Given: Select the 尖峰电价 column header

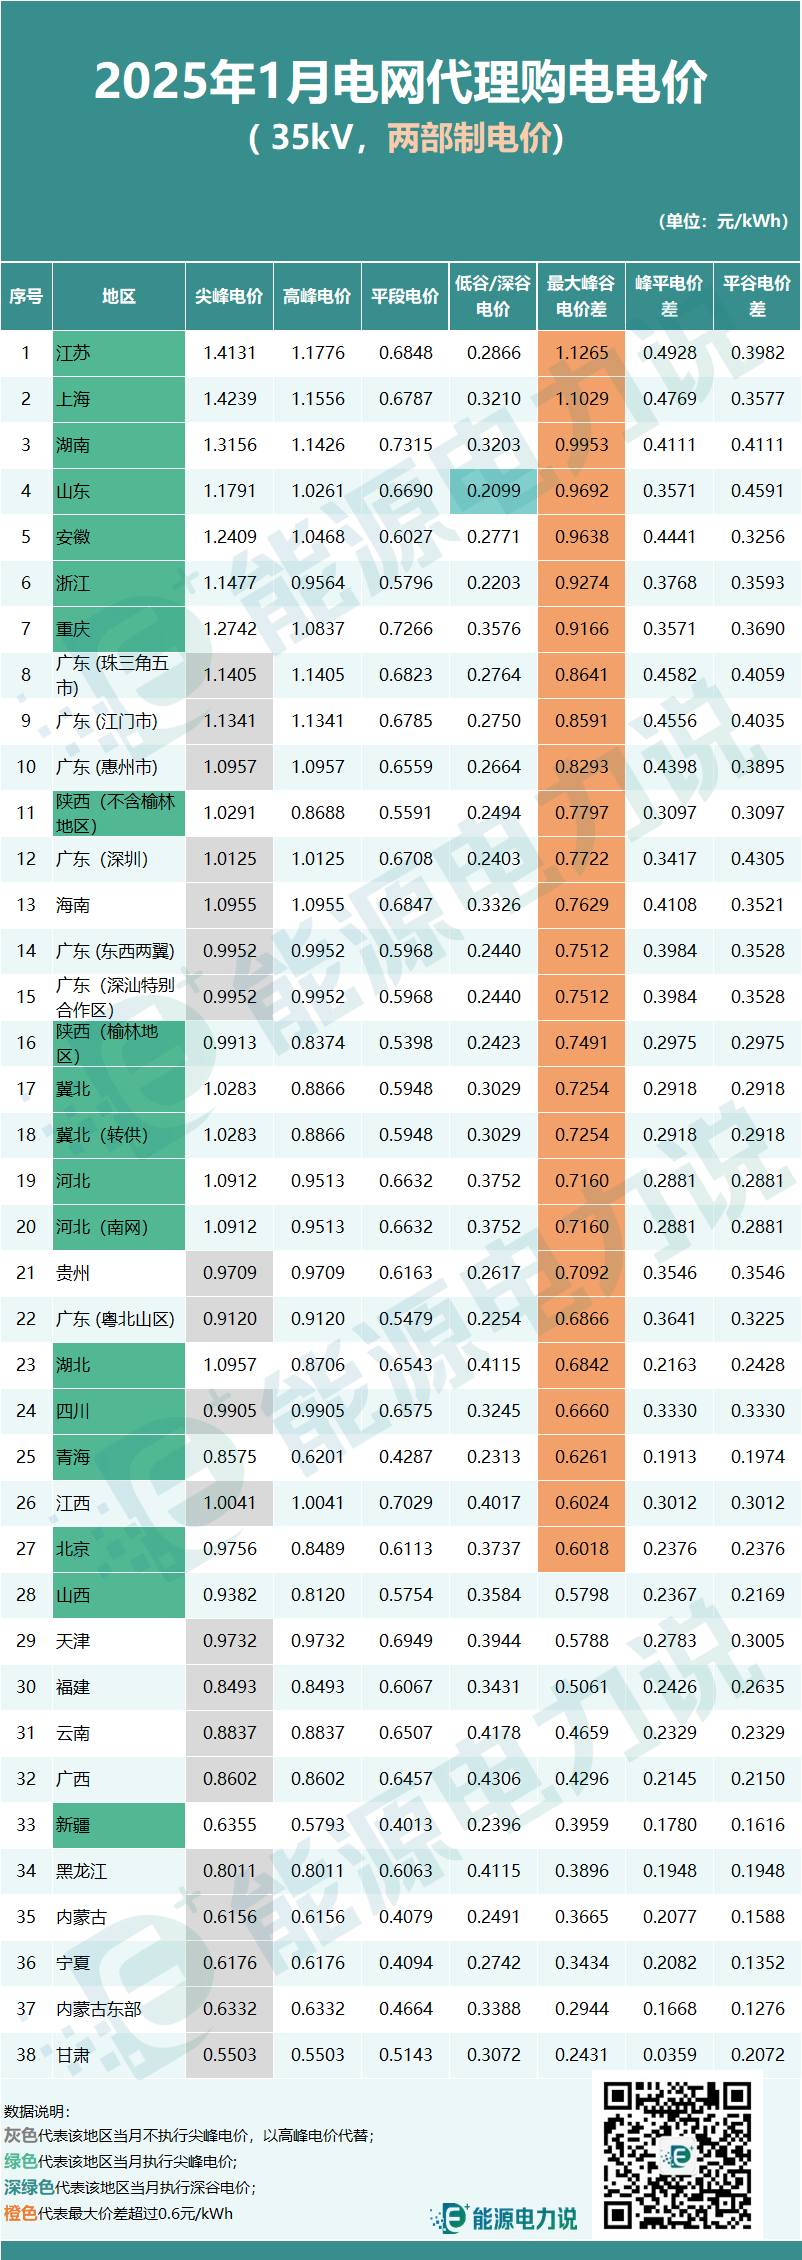Looking at the screenshot, I should point(229,296).
